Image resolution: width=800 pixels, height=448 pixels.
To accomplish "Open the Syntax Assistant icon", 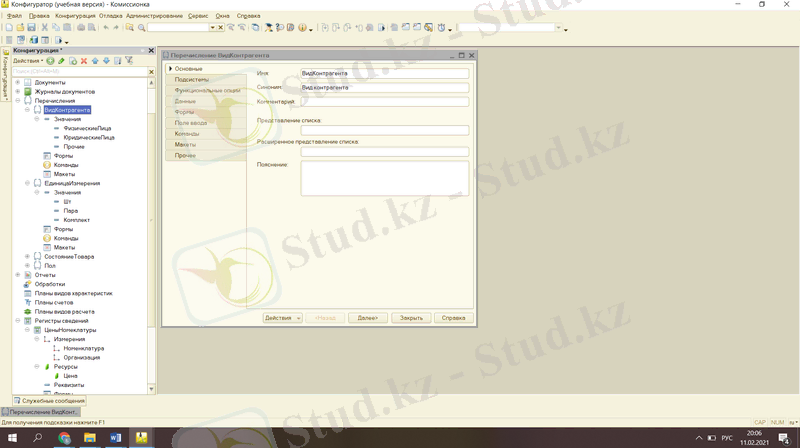I will click(267, 28).
